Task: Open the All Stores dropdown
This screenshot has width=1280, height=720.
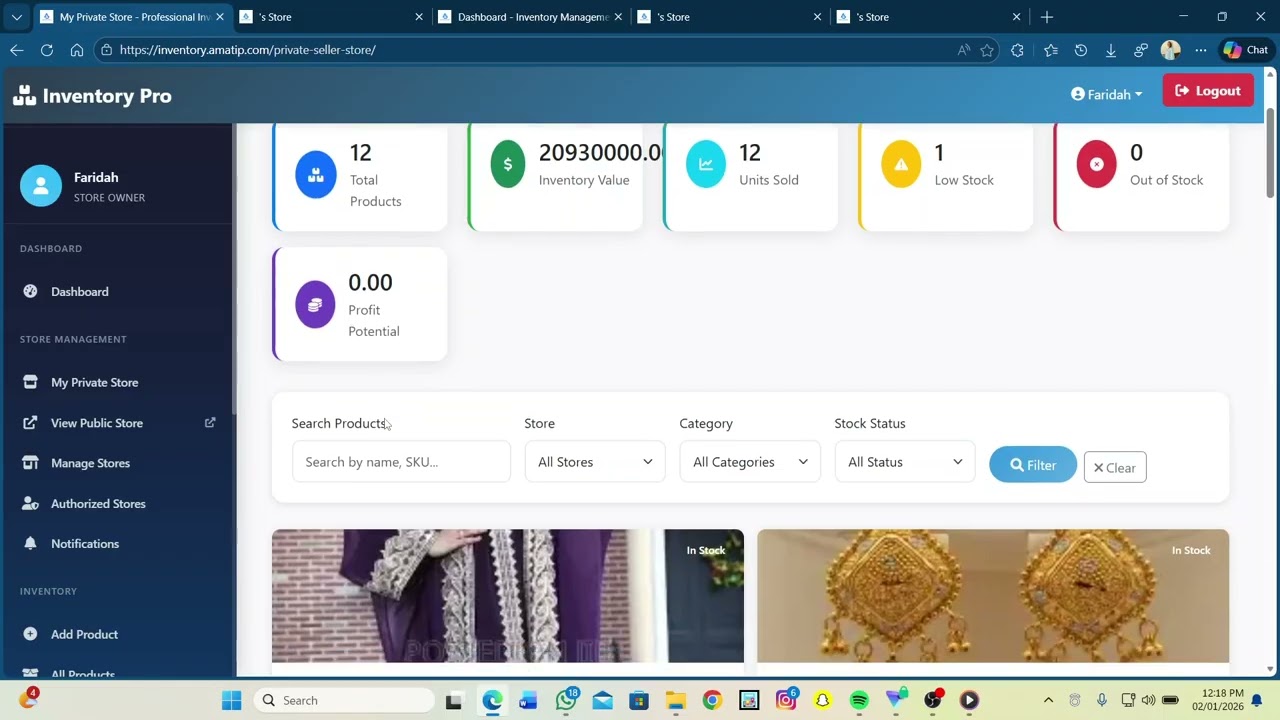Action: point(595,462)
